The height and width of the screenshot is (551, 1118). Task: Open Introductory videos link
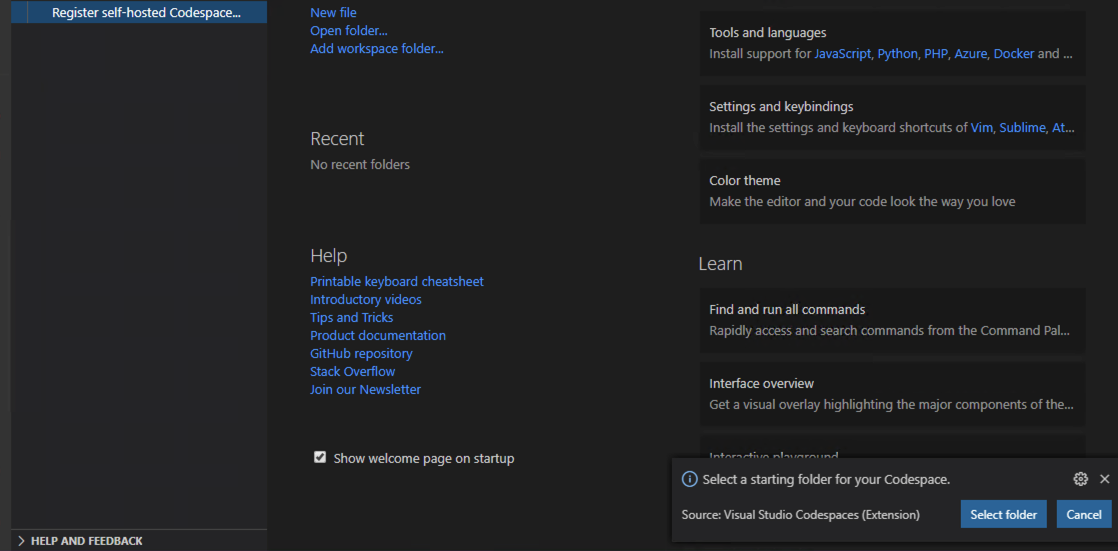tap(366, 299)
